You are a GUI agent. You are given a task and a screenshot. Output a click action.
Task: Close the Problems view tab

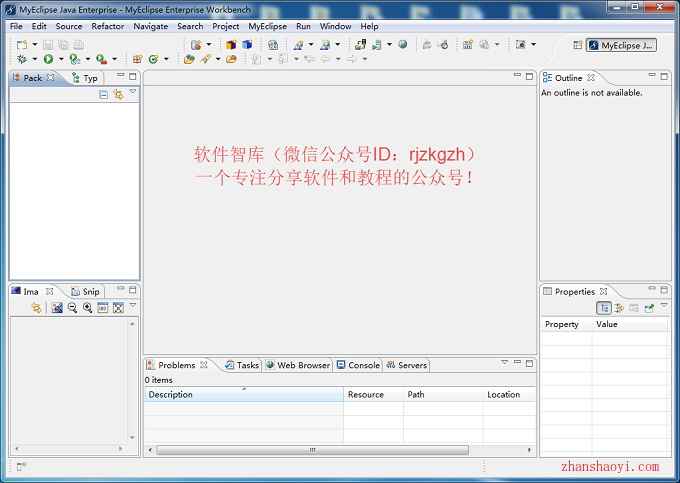pos(204,365)
